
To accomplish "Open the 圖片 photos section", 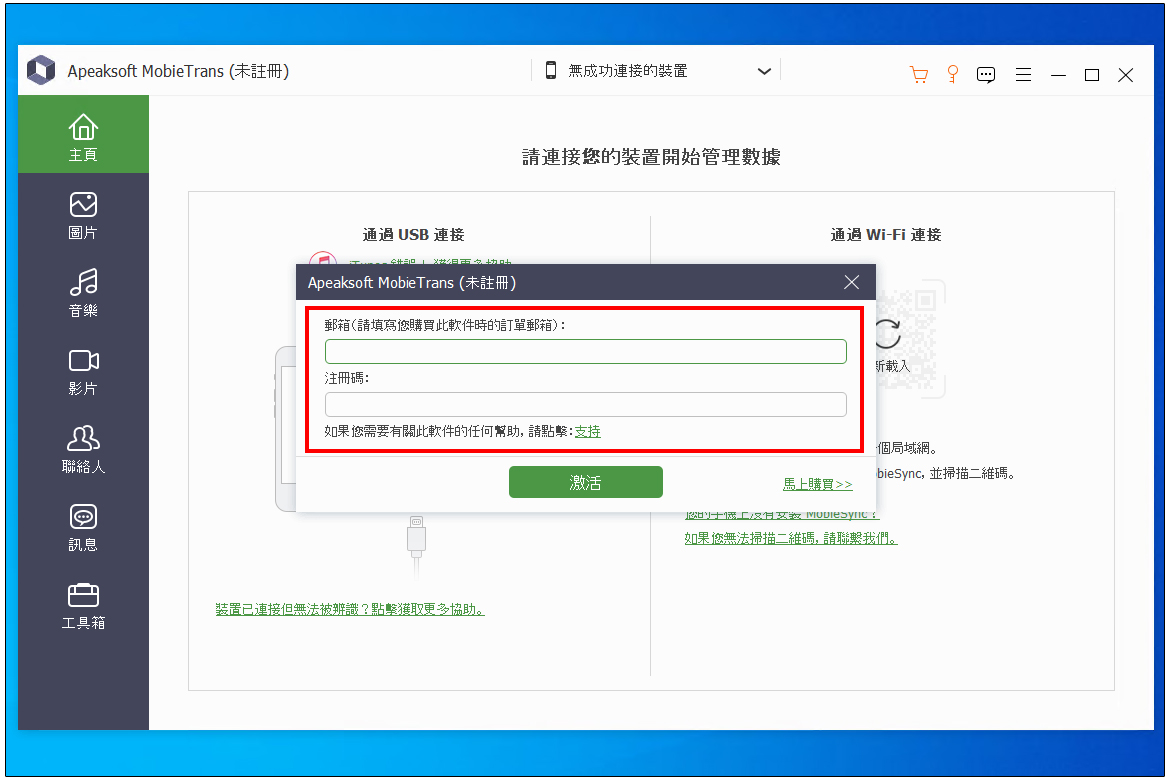I will [x=83, y=215].
